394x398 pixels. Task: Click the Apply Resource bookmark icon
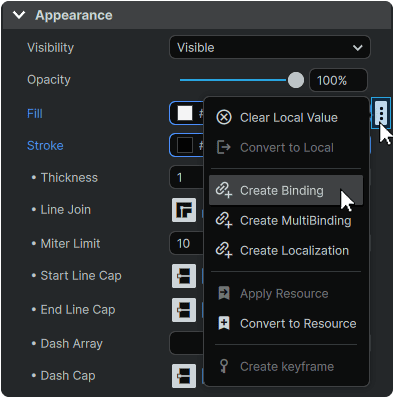coord(224,294)
